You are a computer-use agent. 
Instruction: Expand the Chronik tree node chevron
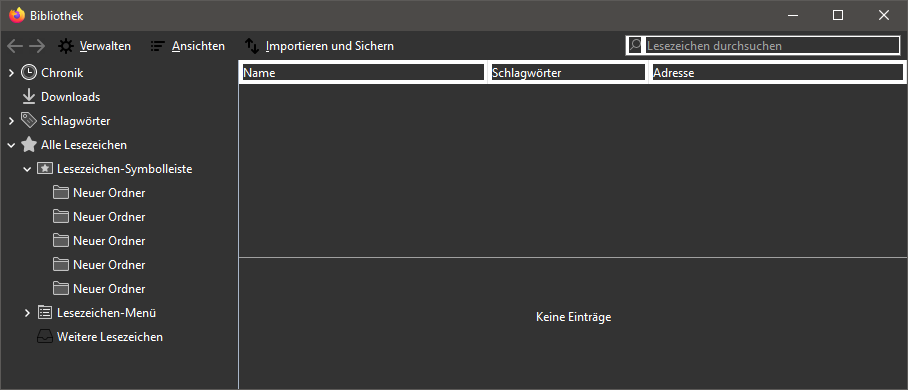[11, 73]
